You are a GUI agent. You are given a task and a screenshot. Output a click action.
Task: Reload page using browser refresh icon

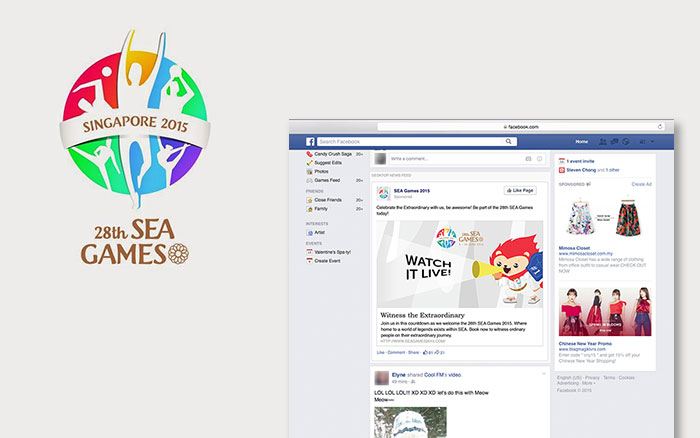coord(660,127)
